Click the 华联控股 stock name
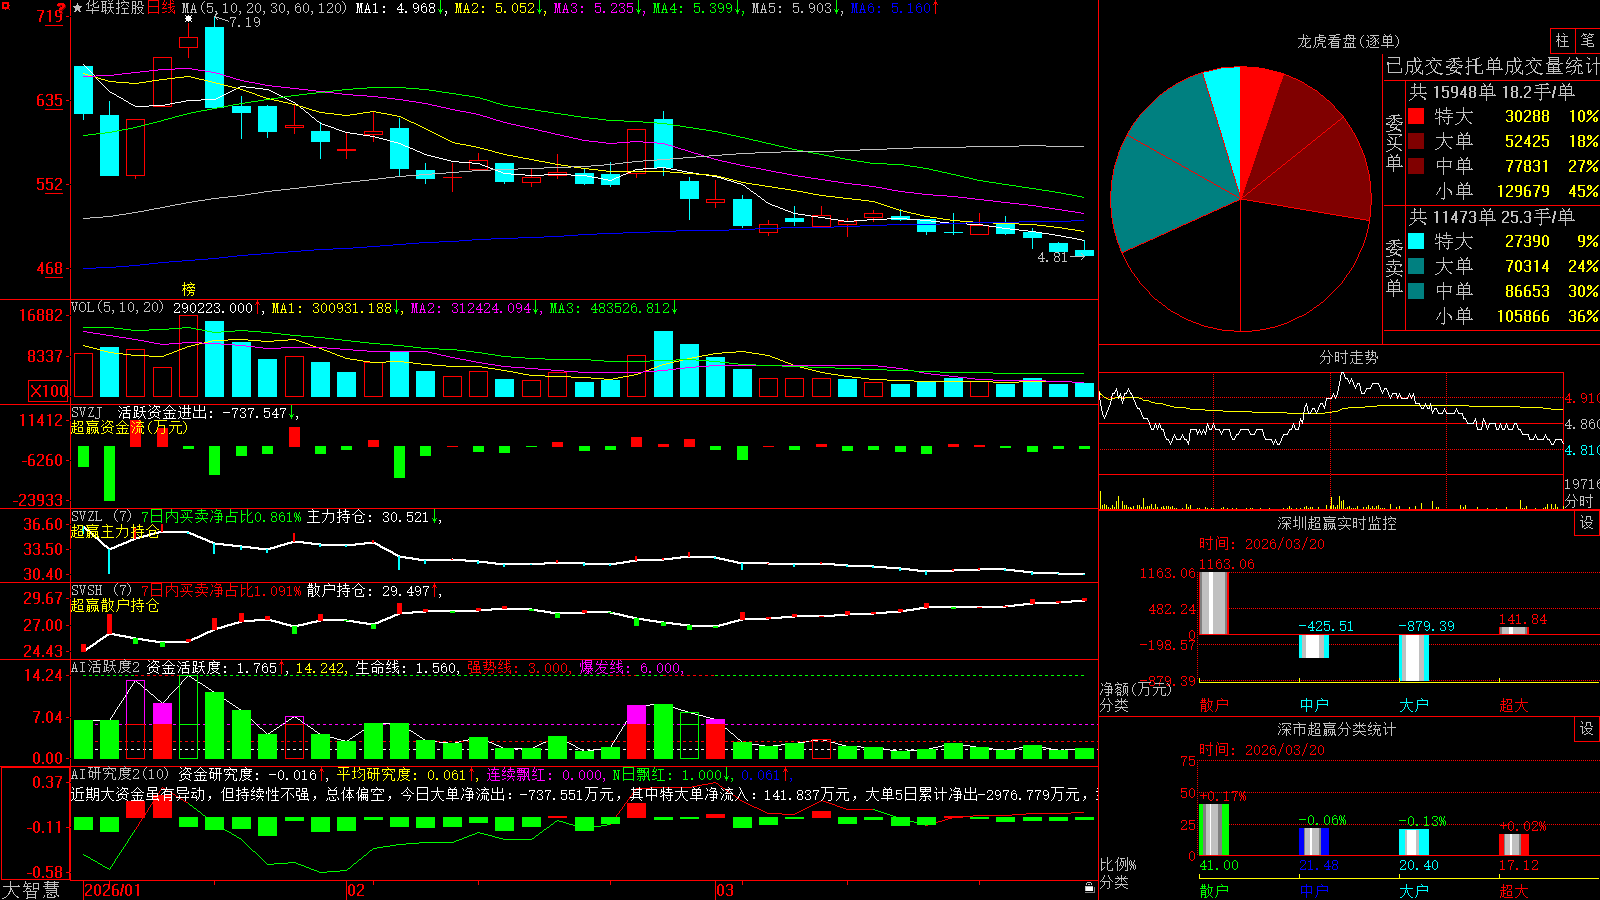 pyautogui.click(x=115, y=8)
